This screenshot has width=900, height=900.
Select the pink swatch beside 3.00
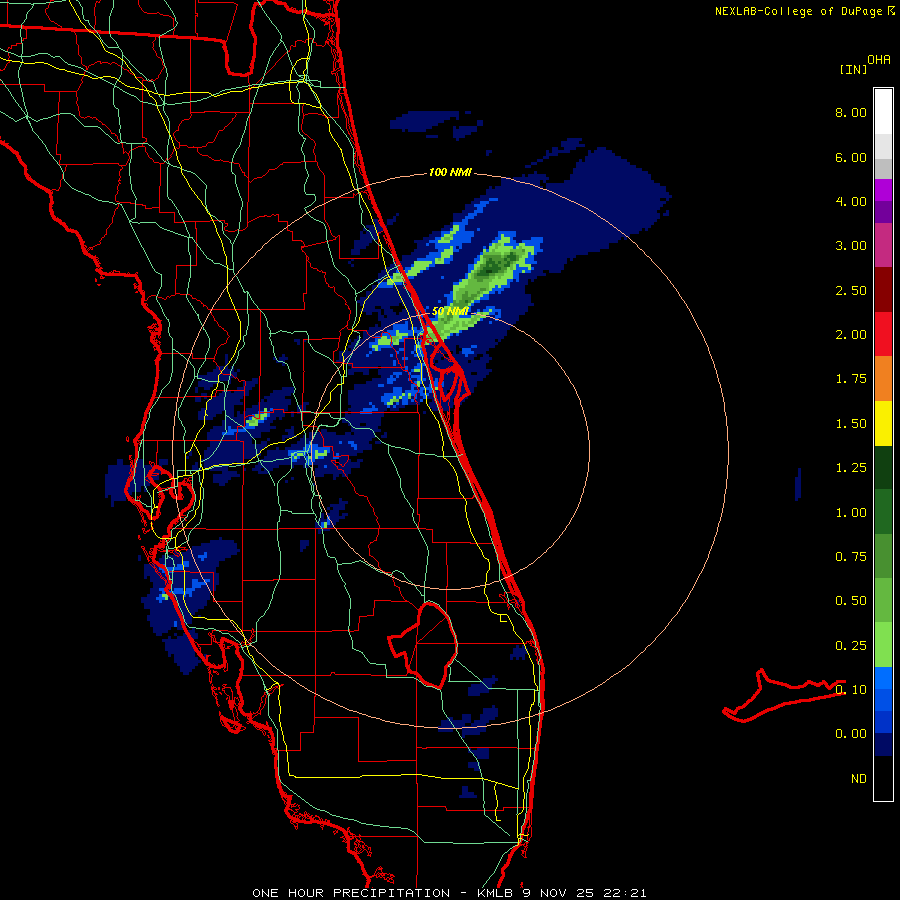(x=883, y=246)
